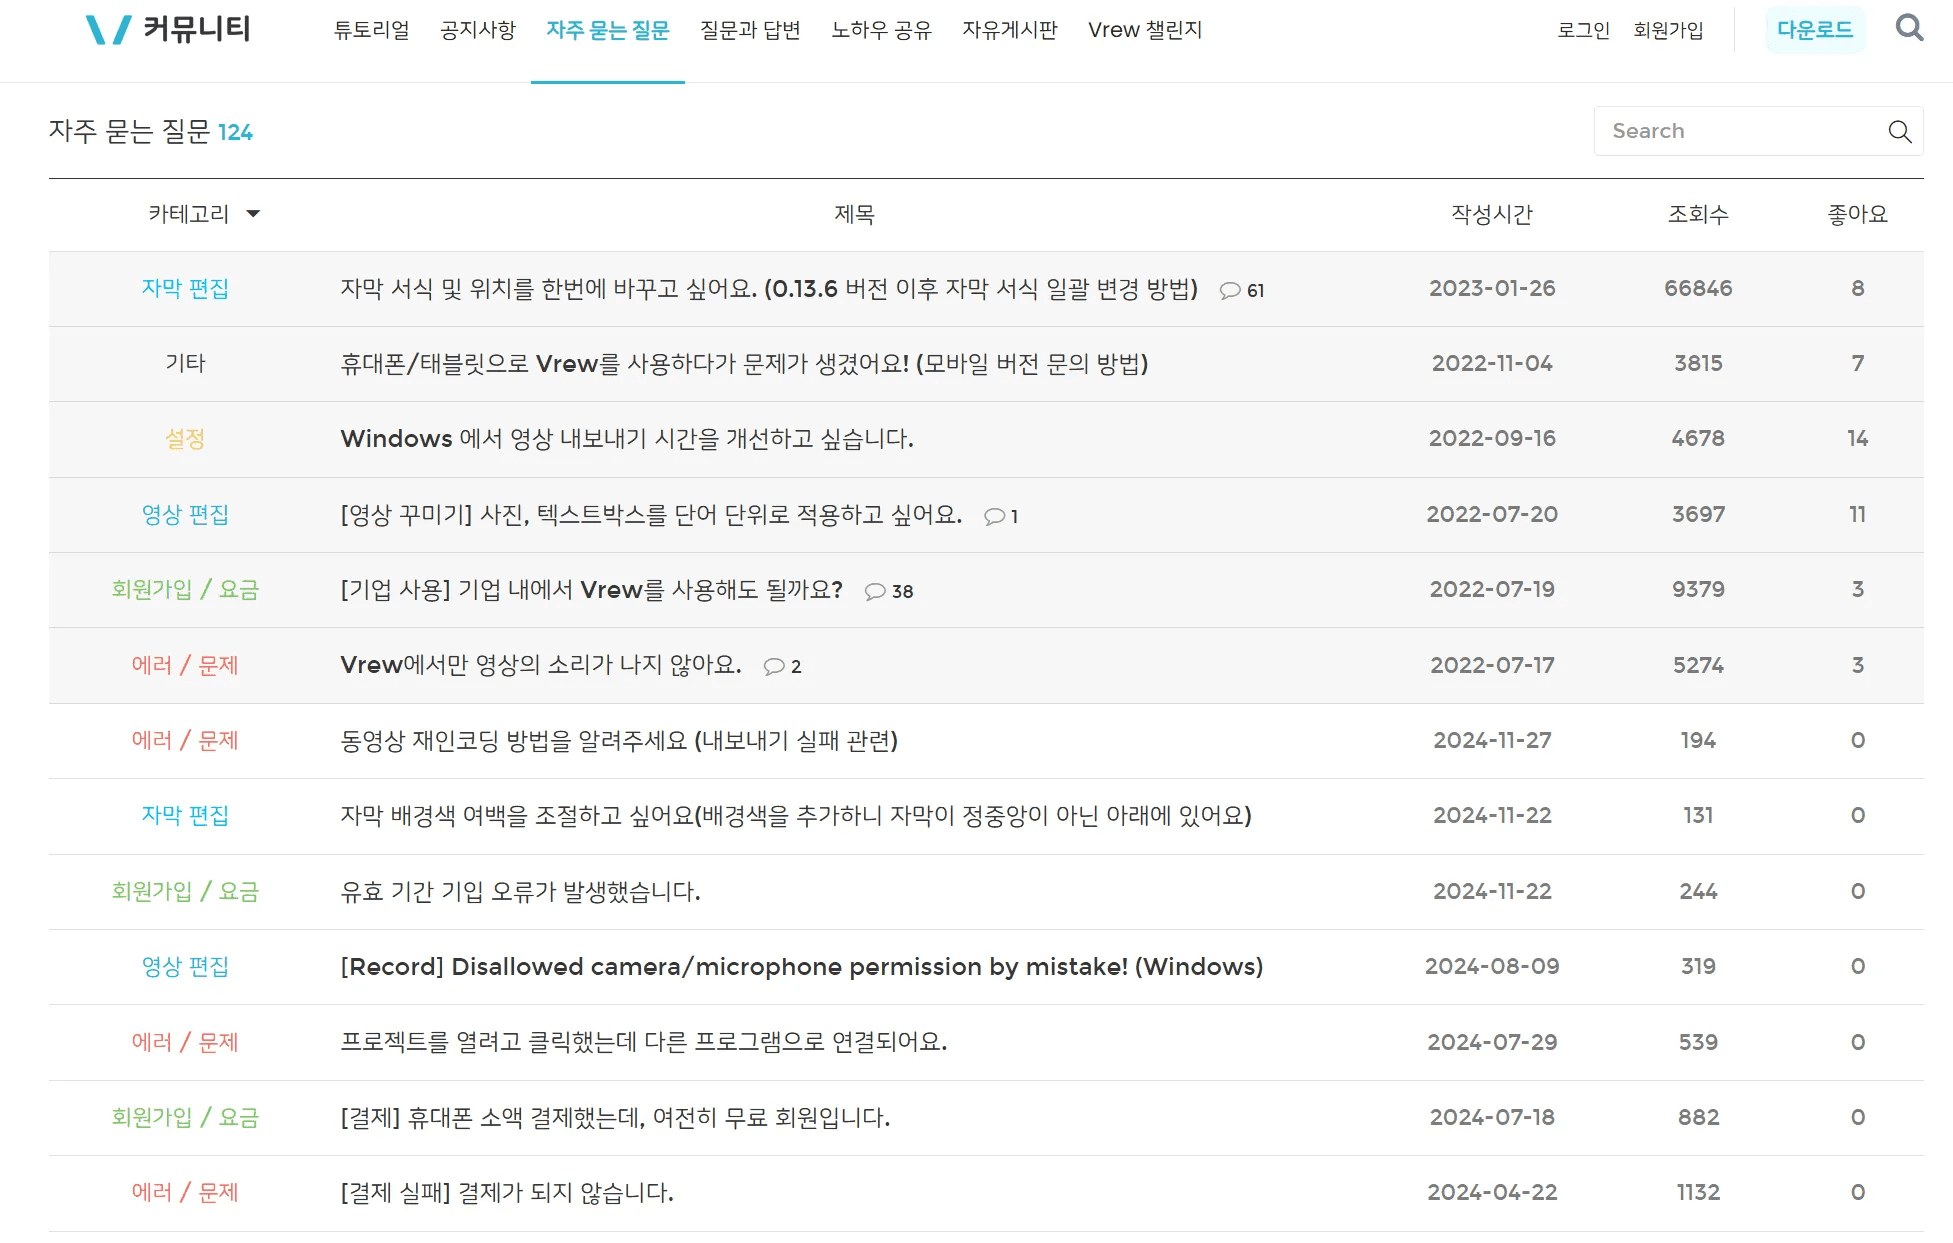Image resolution: width=1953 pixels, height=1243 pixels.
Task: Click the 회원가입 link
Action: [1669, 30]
